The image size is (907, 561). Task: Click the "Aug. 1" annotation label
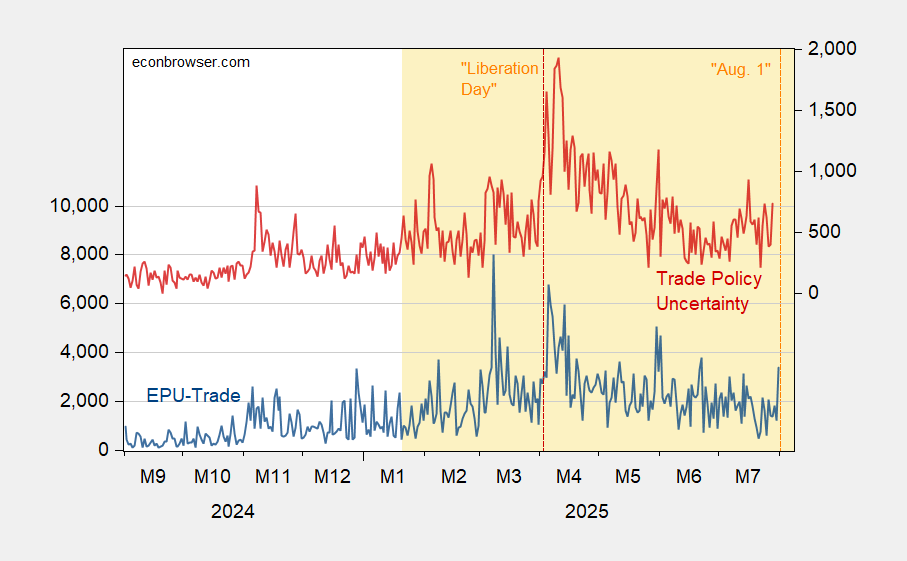[x=742, y=70]
